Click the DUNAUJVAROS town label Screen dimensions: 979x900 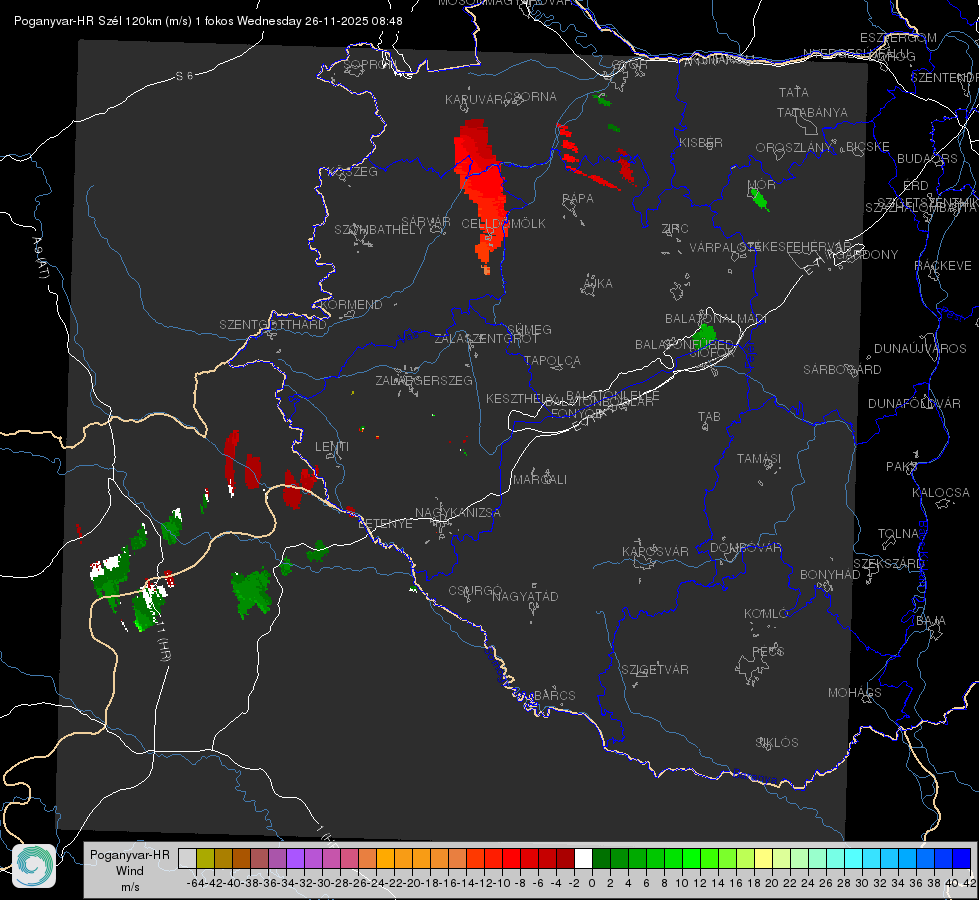[x=920, y=349]
